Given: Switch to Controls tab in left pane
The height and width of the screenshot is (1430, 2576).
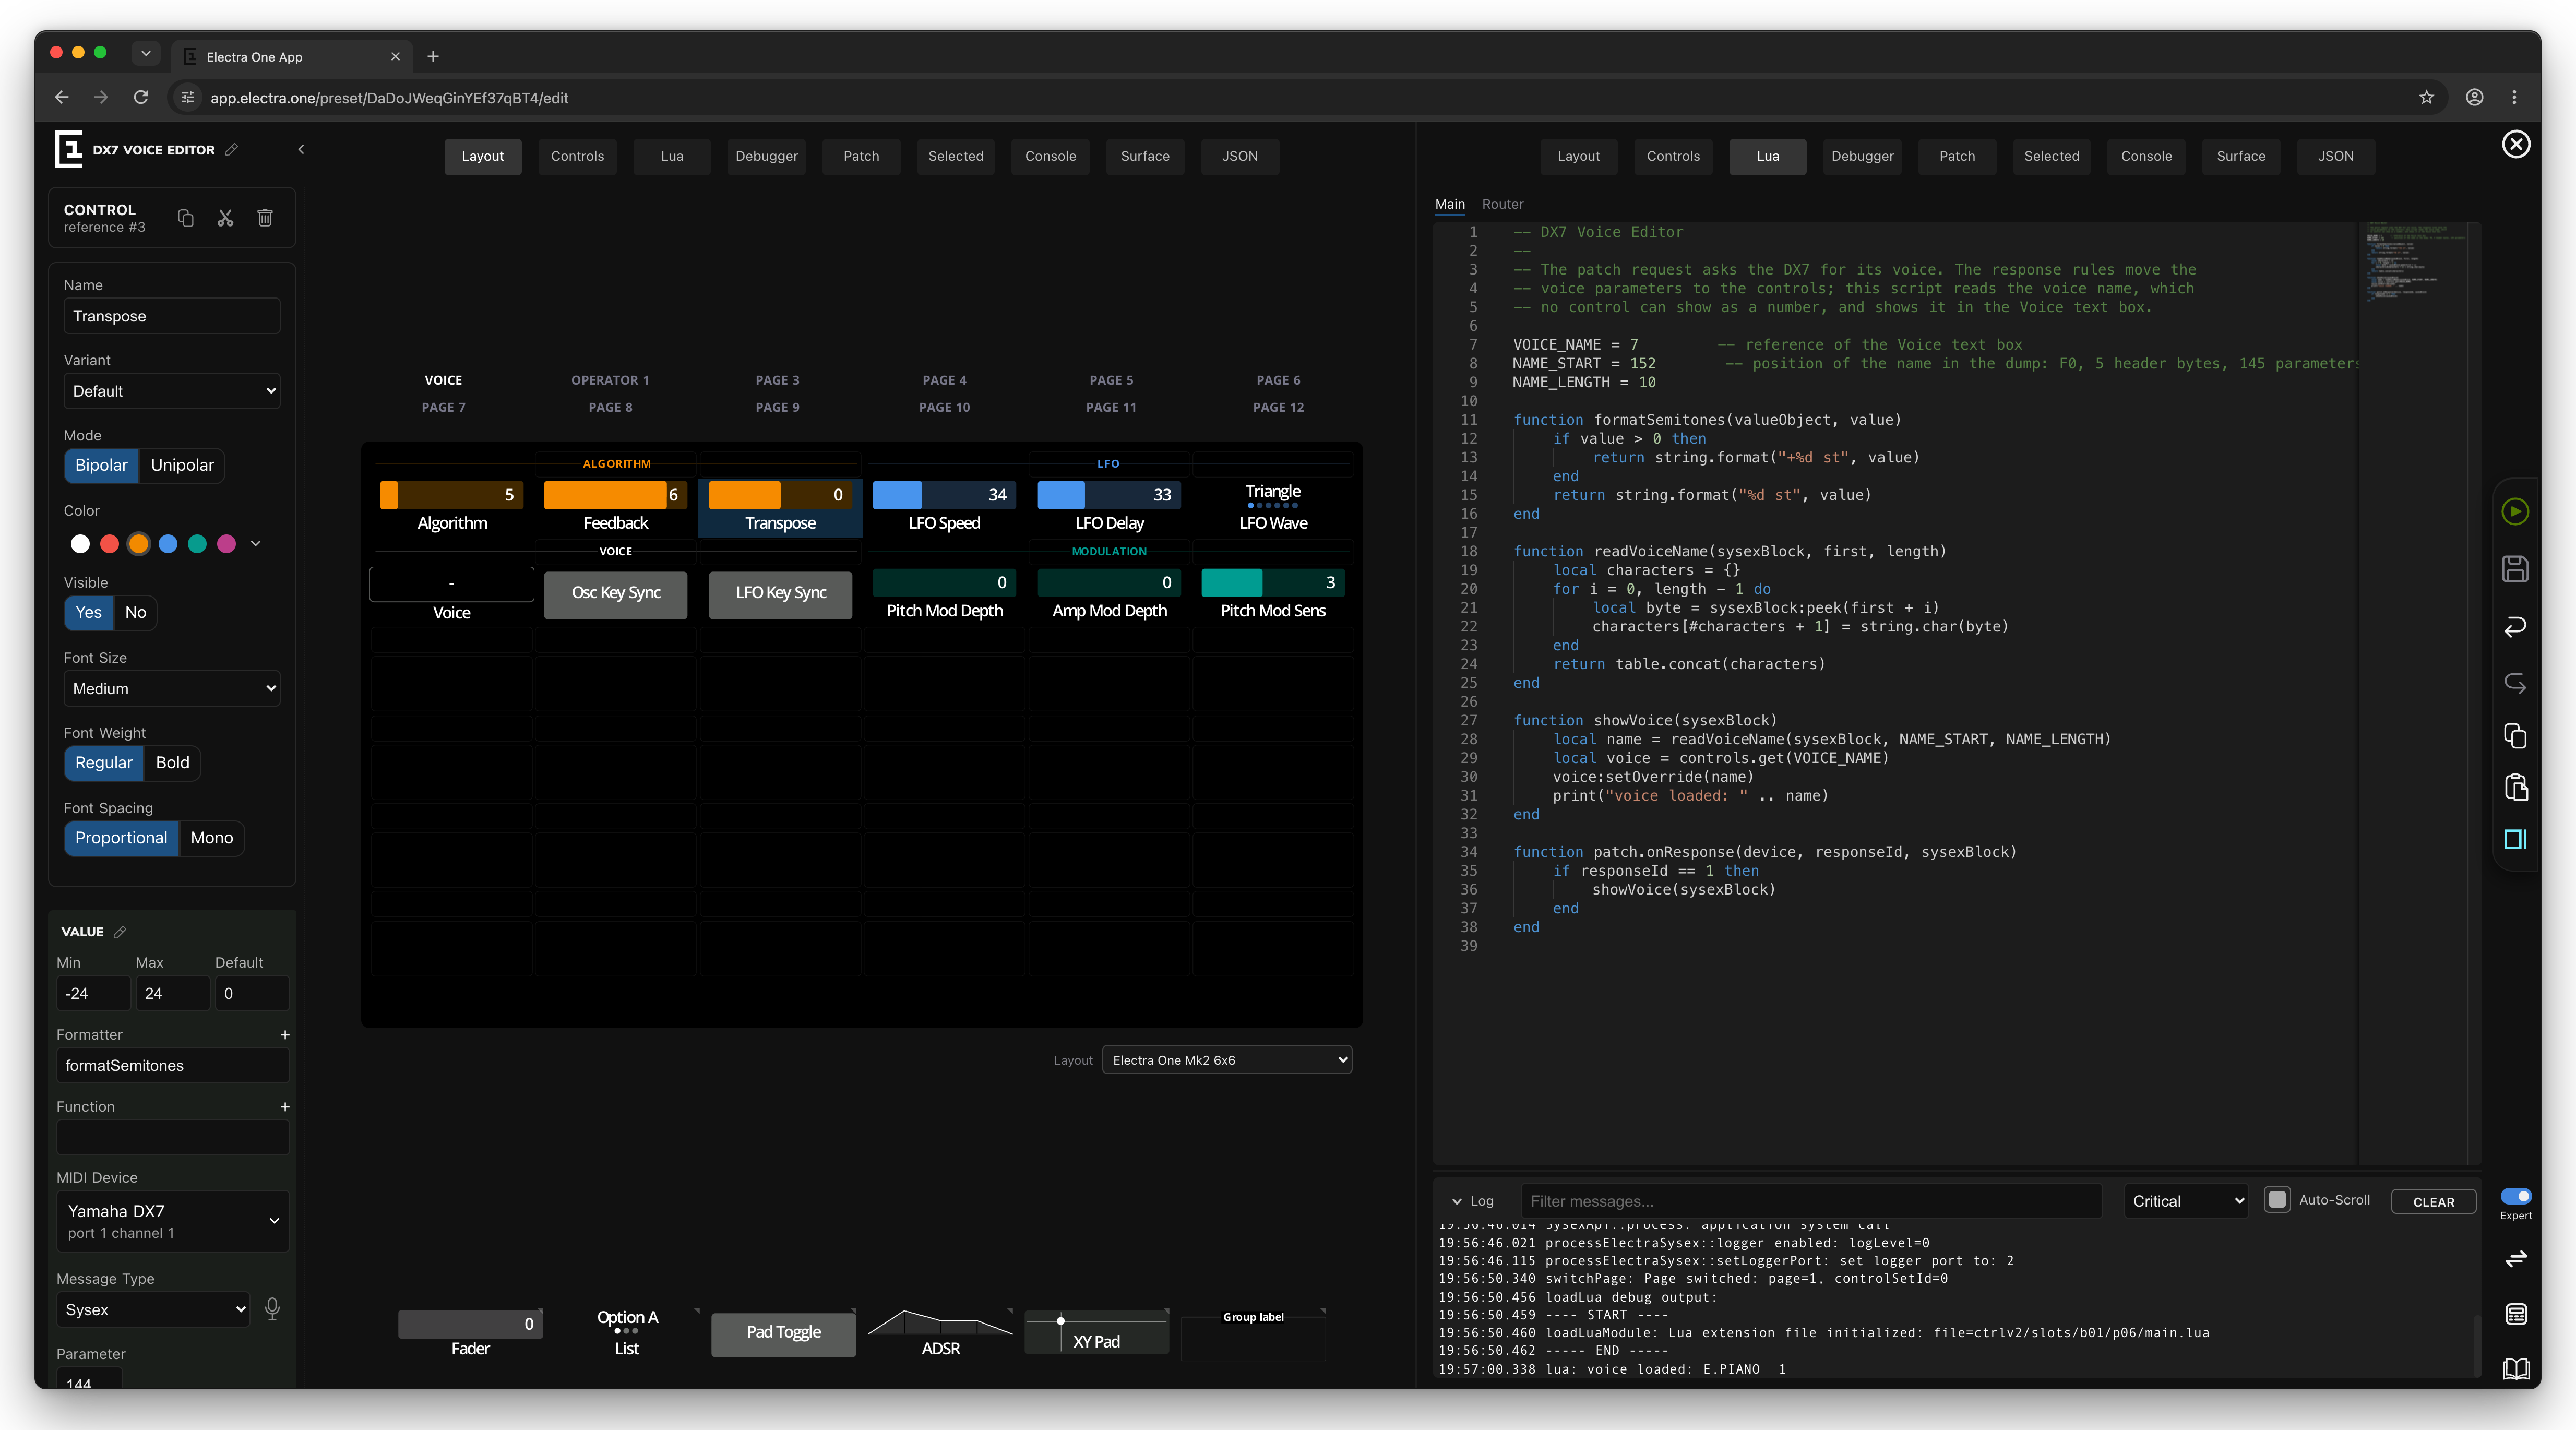Looking at the screenshot, I should tap(577, 156).
